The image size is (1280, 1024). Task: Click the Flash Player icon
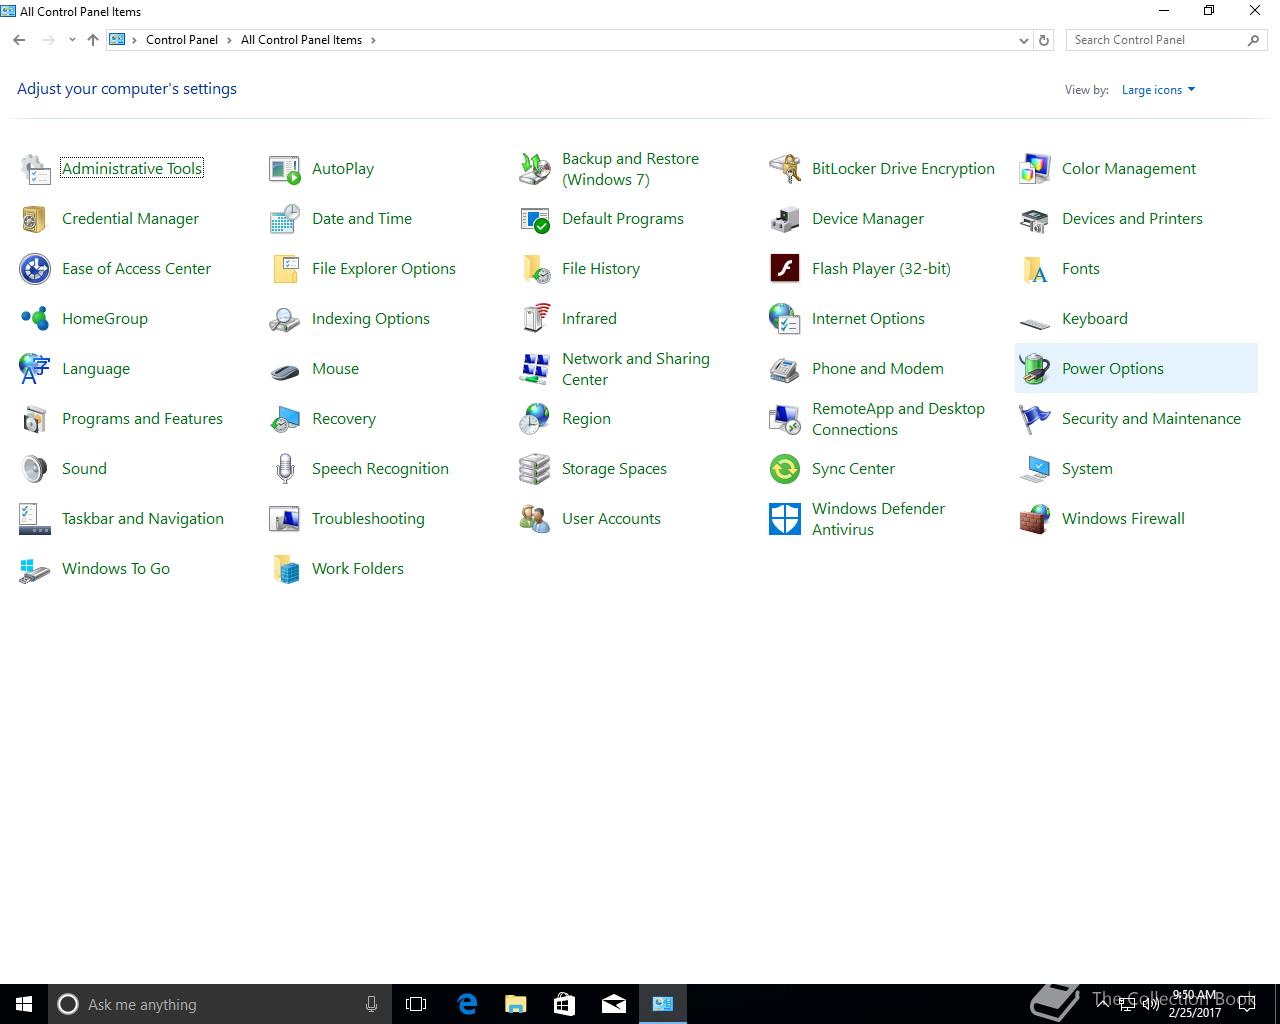785,269
